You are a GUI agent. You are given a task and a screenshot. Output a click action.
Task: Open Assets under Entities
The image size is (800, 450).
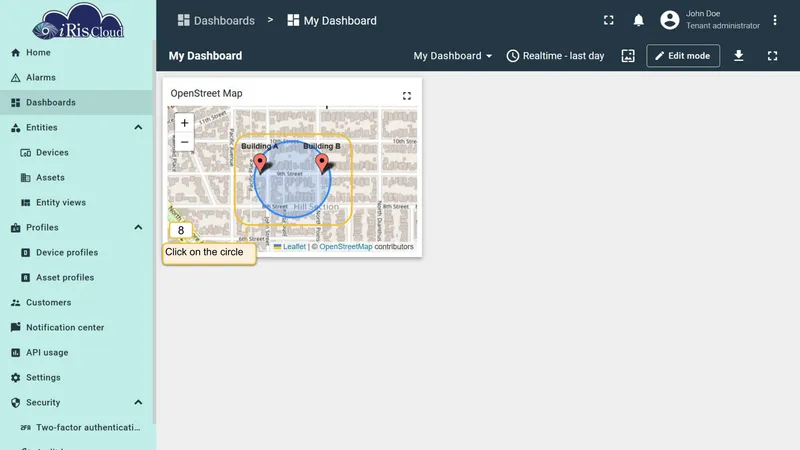(x=77, y=178)
